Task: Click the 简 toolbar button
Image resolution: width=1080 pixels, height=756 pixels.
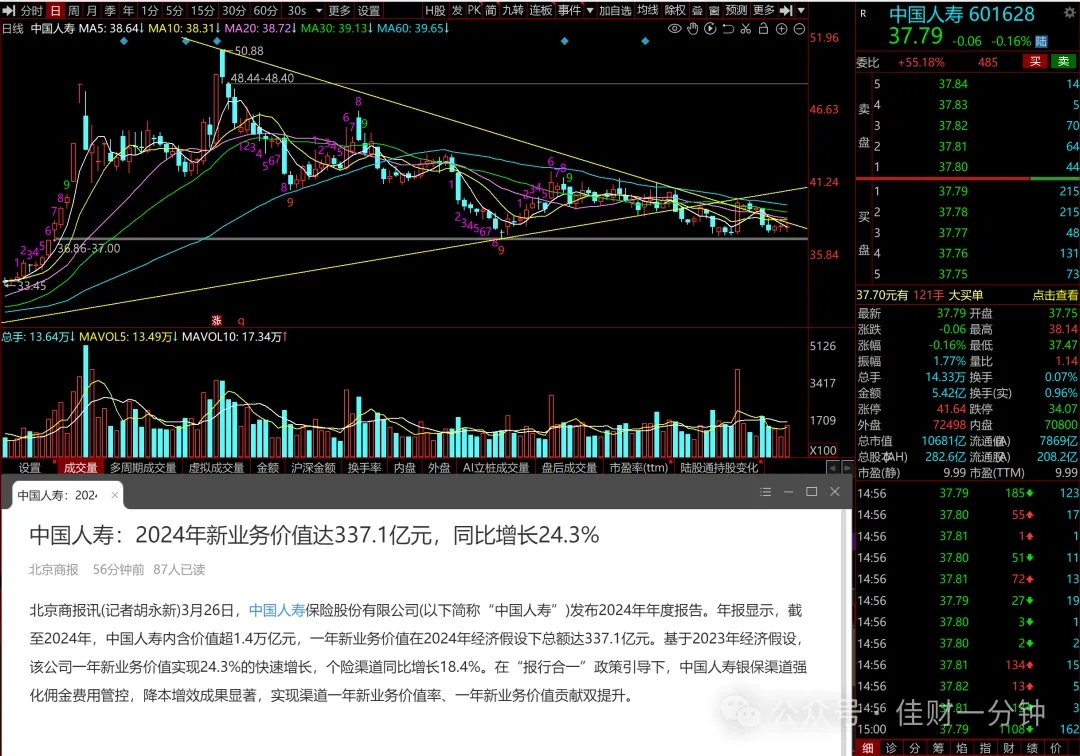Action: click(490, 10)
